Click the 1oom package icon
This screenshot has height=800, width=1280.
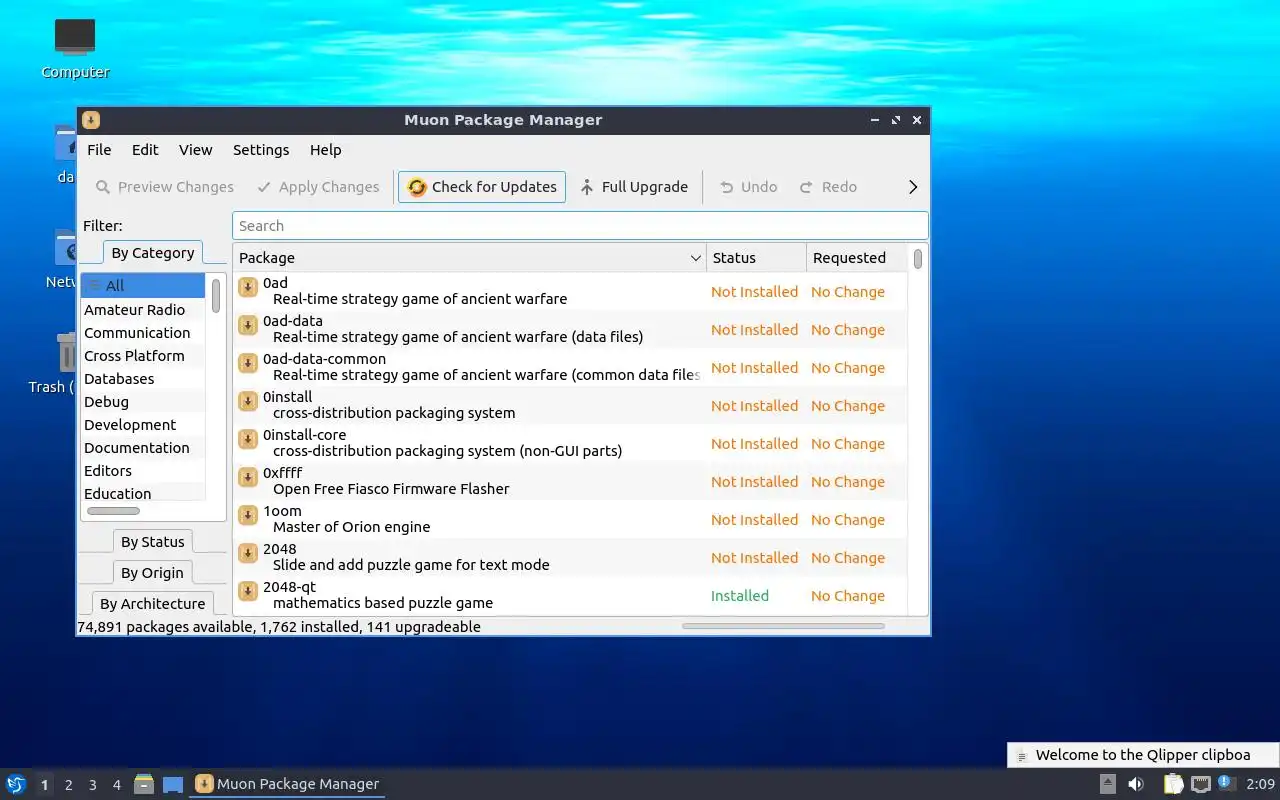coord(248,515)
